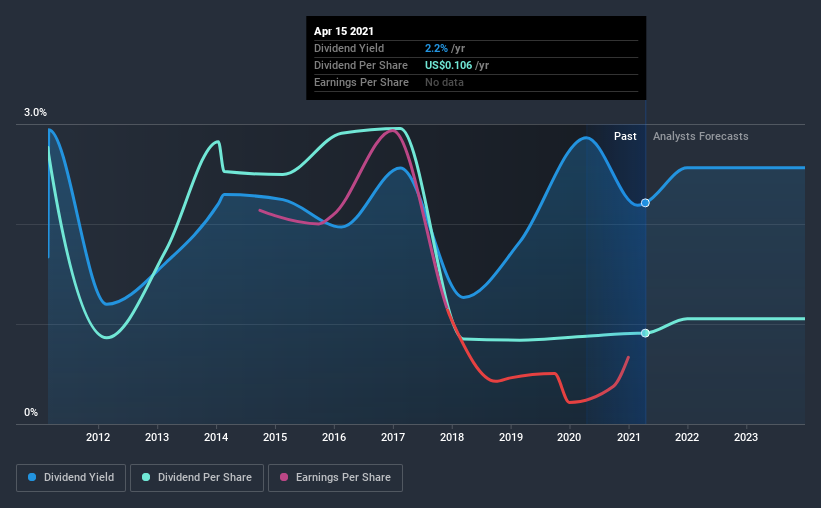
Task: Click the 2015 year label on the axis
Action: click(275, 437)
